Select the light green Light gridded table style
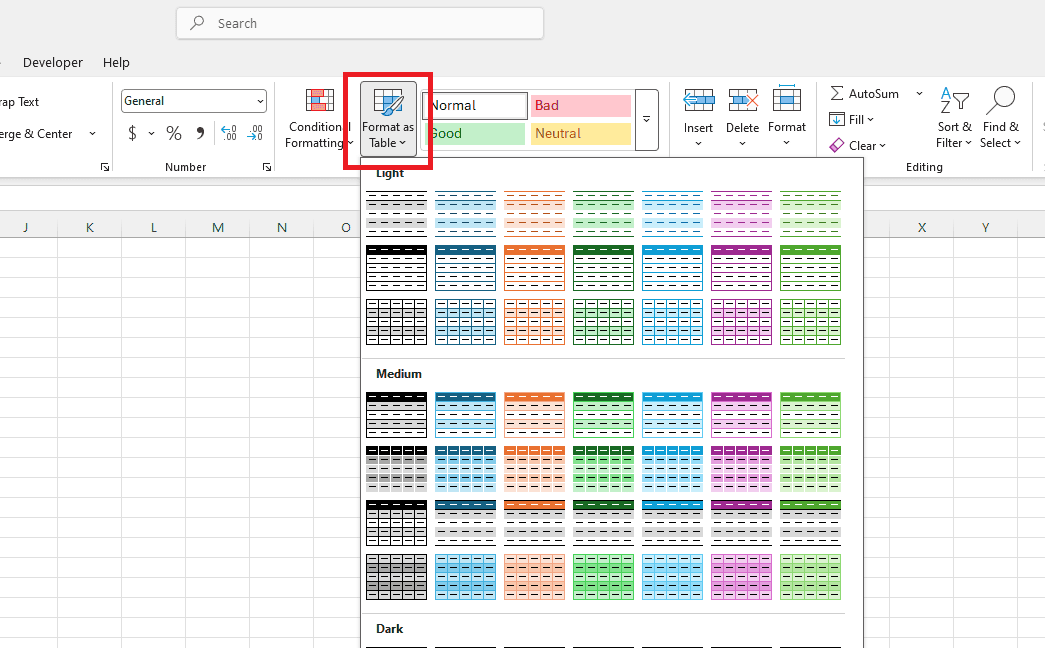 [810, 322]
